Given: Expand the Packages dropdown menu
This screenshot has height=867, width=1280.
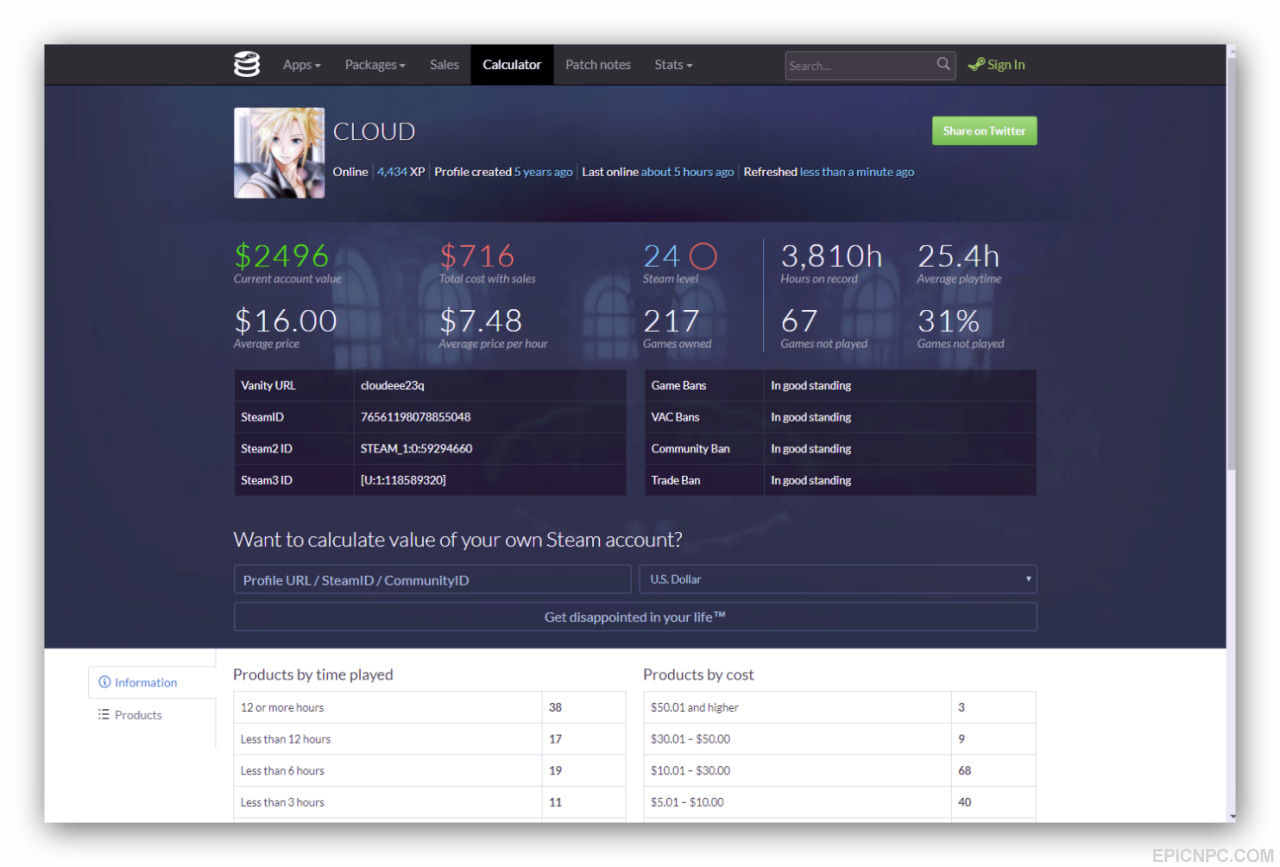Looking at the screenshot, I should tap(375, 65).
